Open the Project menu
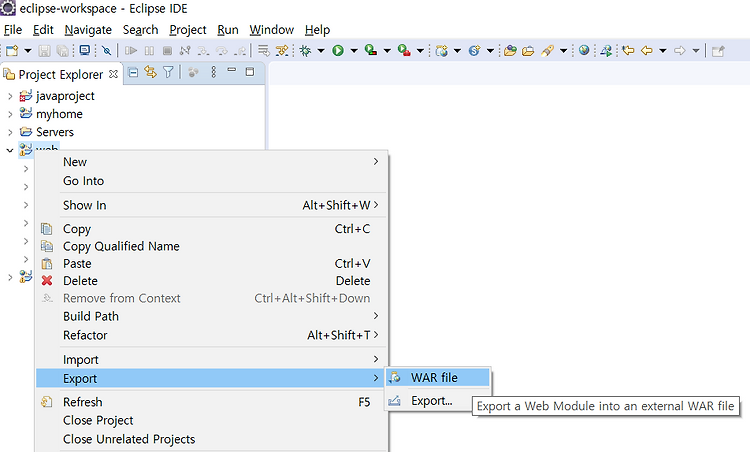This screenshot has height=452, width=750. click(x=188, y=30)
